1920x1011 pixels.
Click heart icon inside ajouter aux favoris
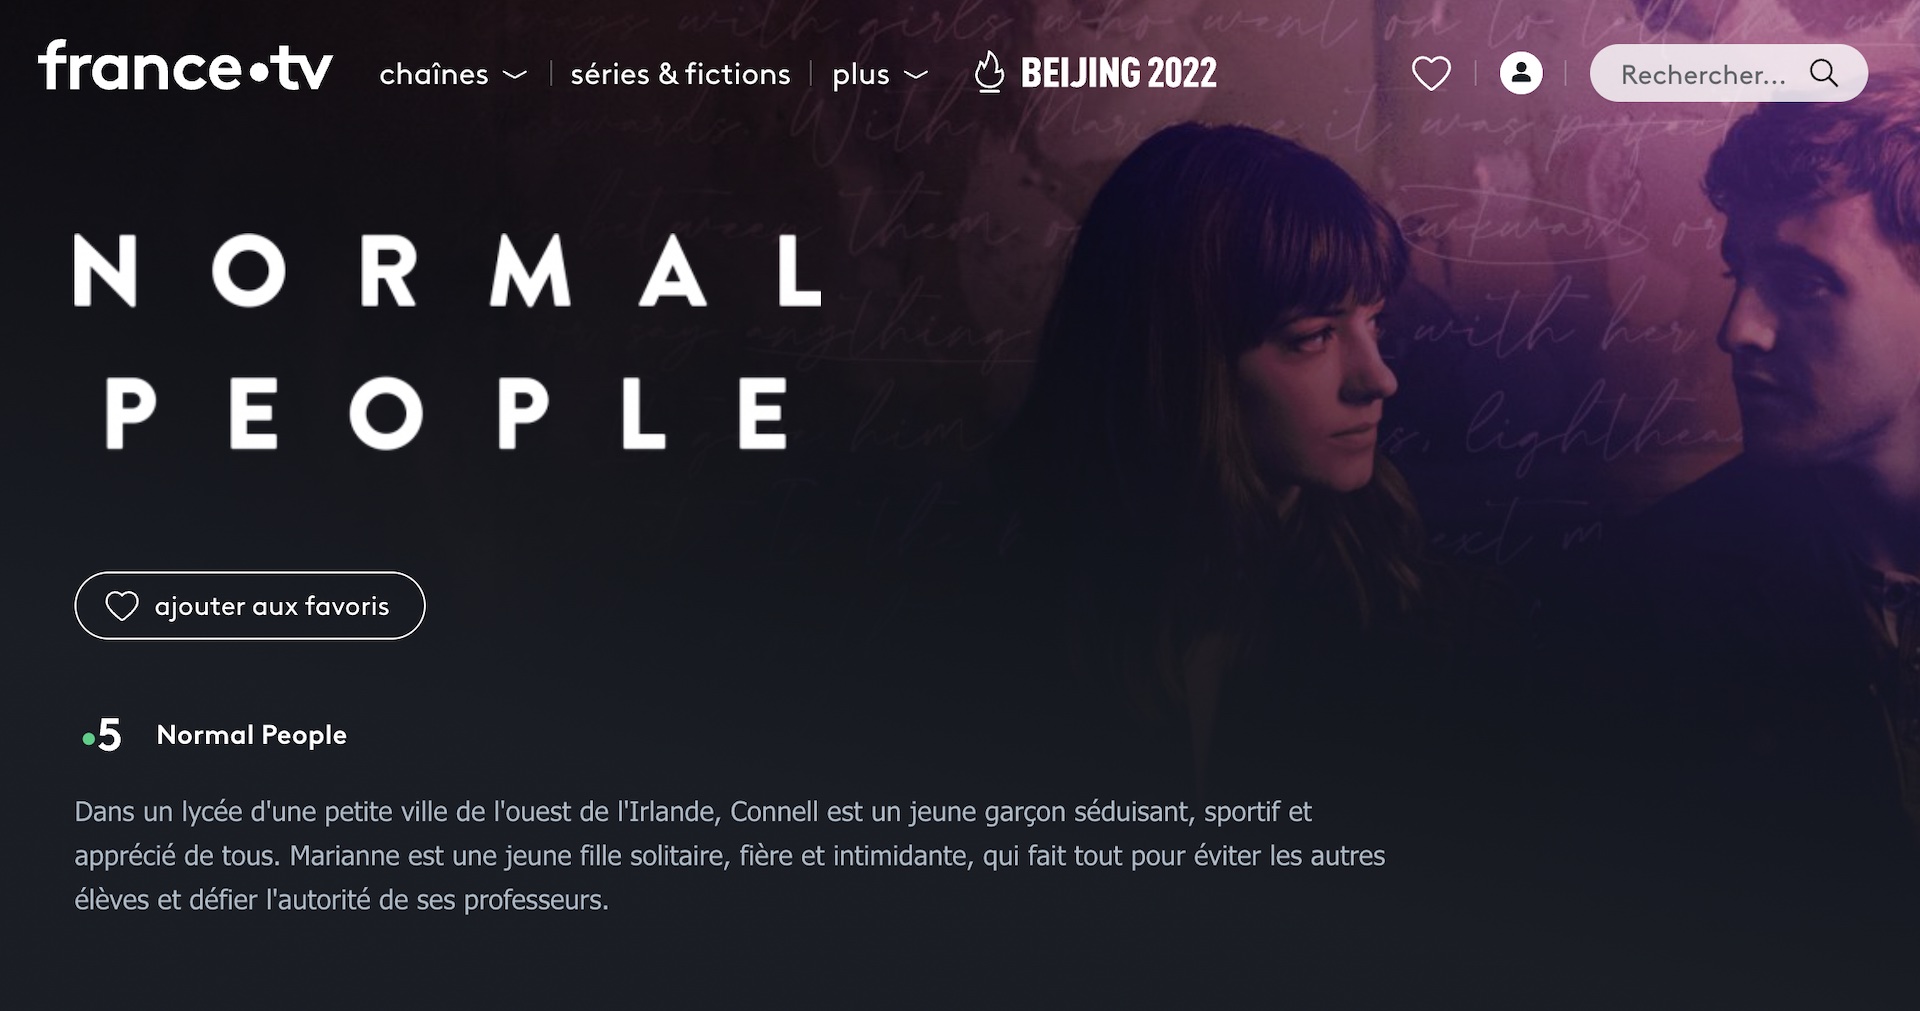122,606
